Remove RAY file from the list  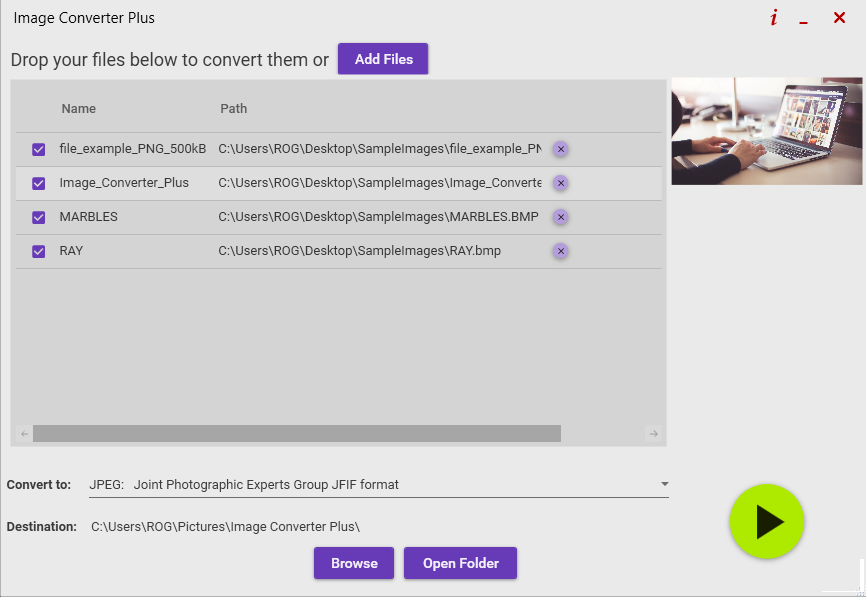(561, 251)
